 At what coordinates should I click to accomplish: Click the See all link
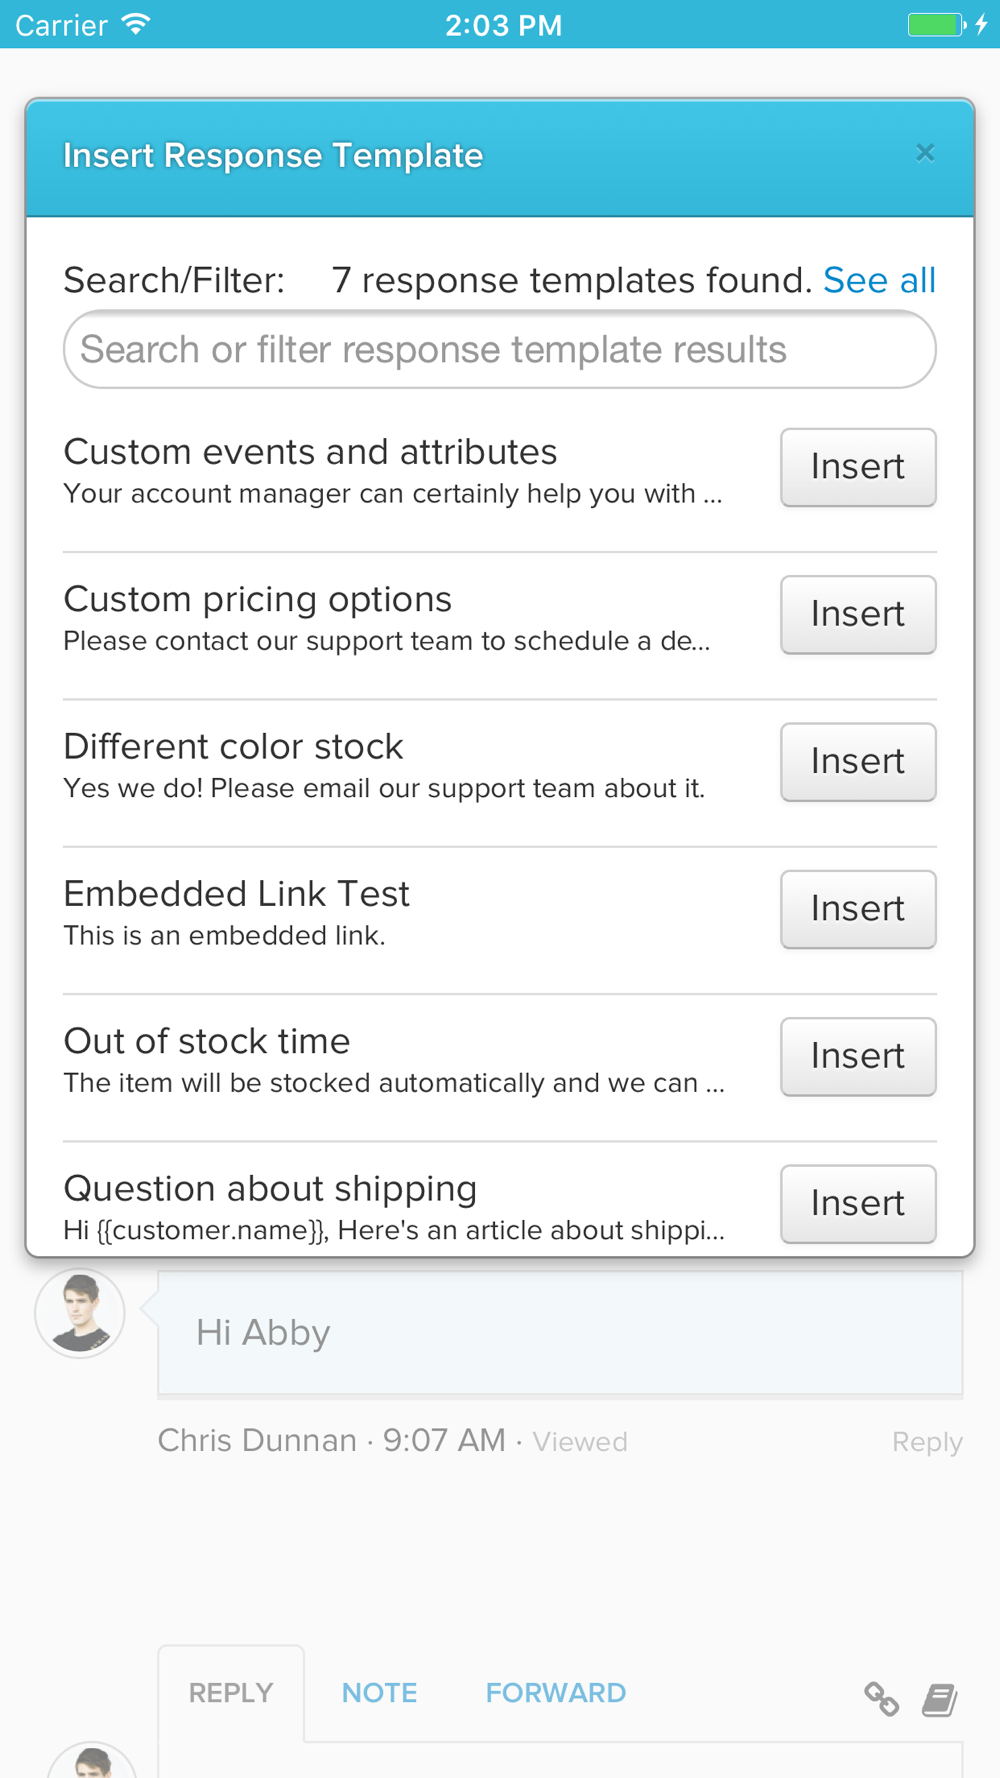879,280
